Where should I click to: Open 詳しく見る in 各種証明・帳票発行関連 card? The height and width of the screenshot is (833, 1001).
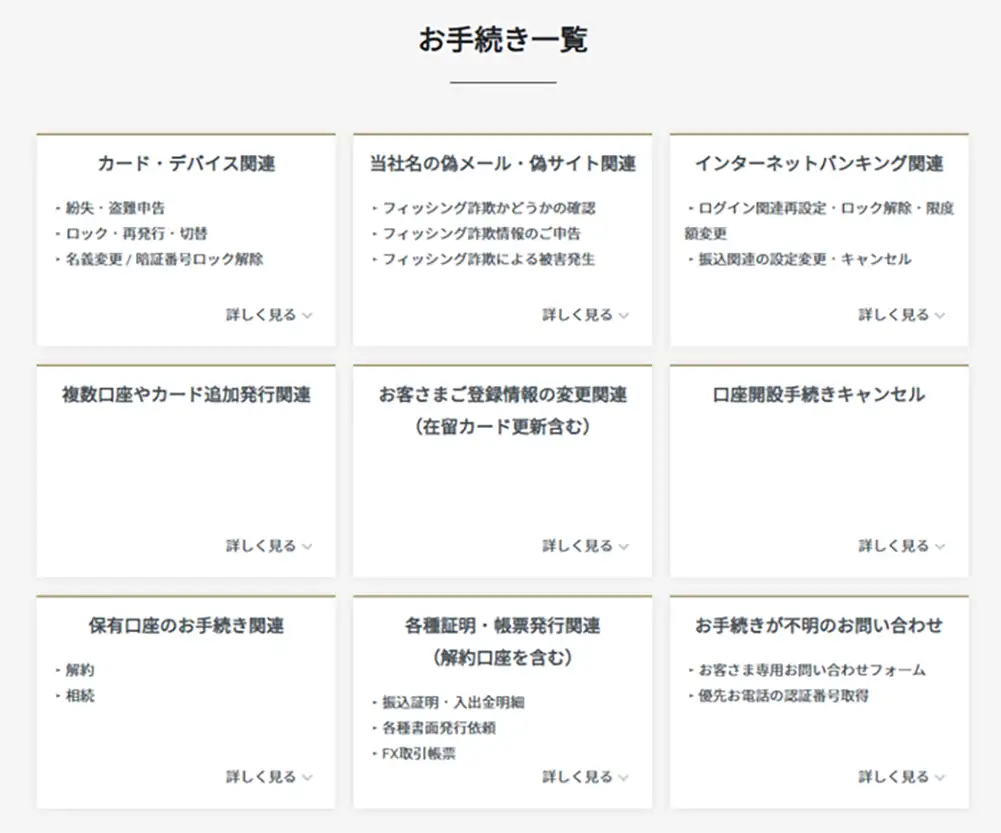pos(585,777)
